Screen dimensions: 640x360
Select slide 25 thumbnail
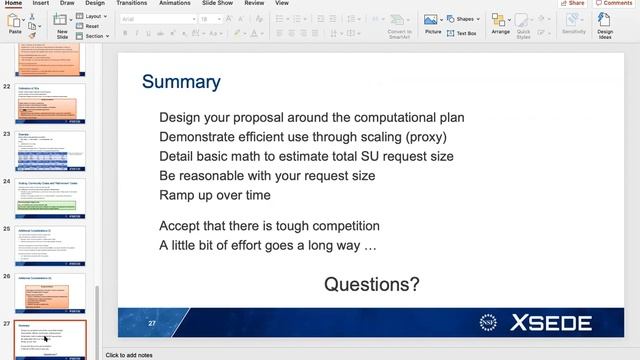tap(50, 246)
